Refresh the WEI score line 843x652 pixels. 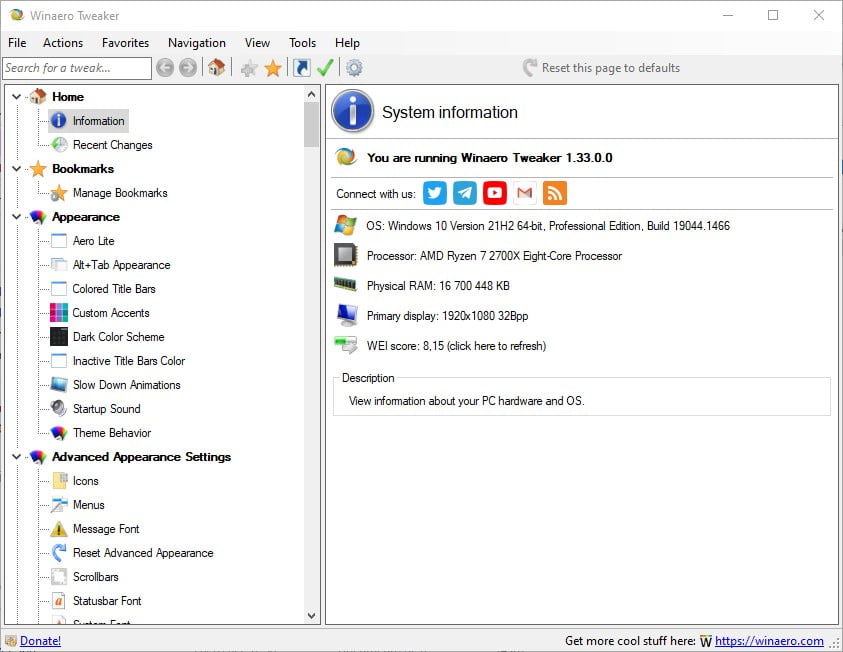click(456, 346)
